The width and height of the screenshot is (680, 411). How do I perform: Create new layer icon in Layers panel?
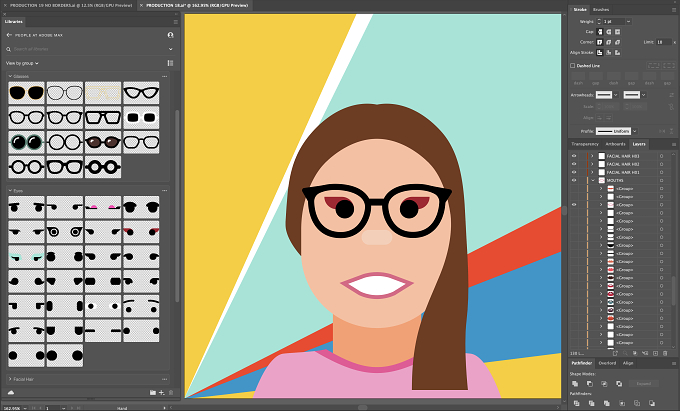point(655,353)
